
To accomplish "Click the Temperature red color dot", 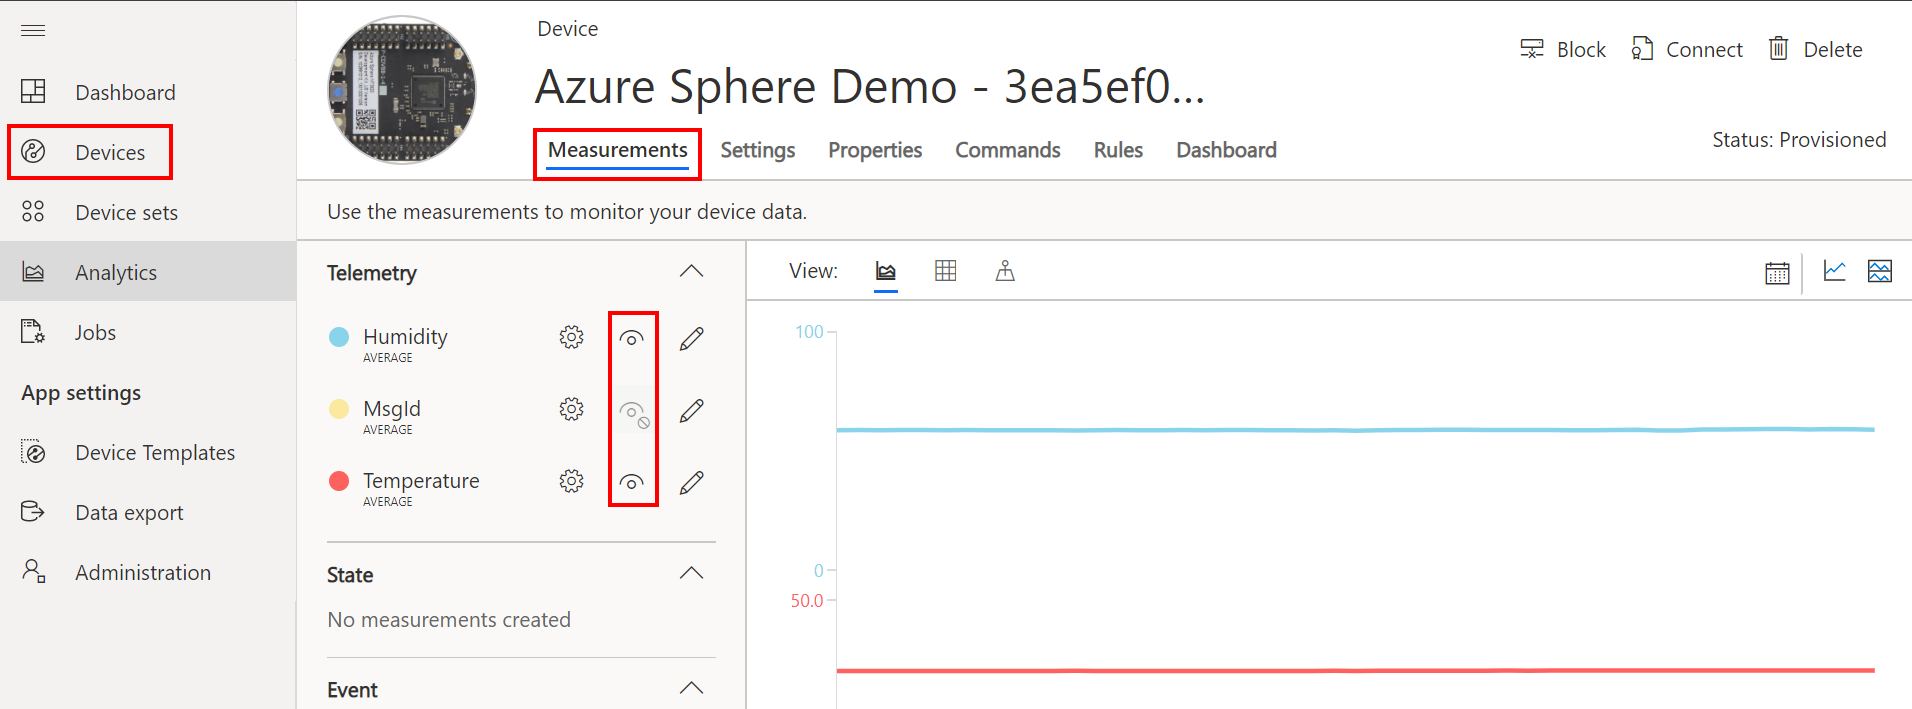I will (339, 481).
